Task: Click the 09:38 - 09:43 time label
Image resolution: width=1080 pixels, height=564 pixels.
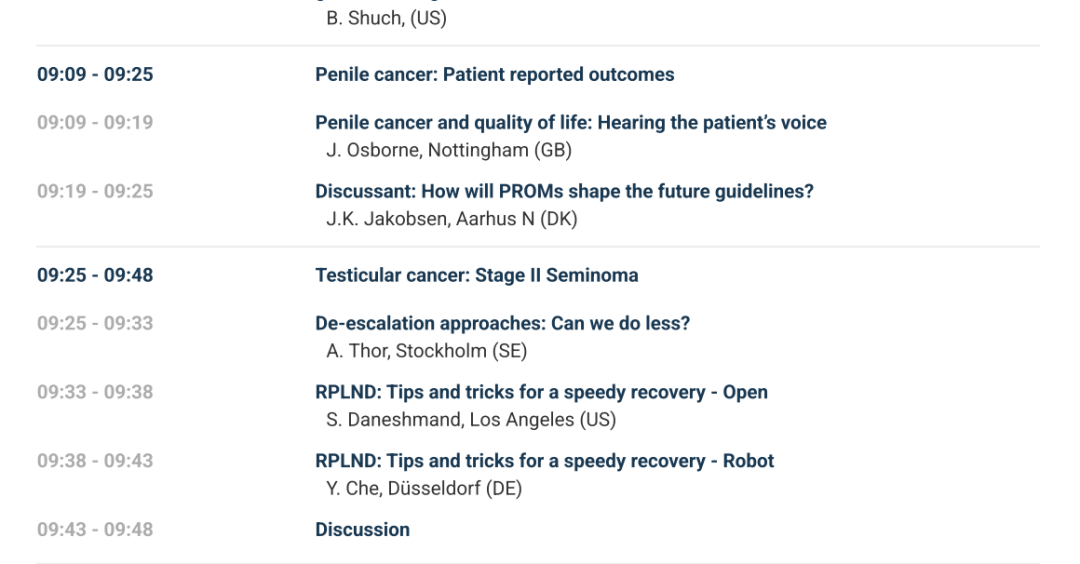Action: coord(95,461)
